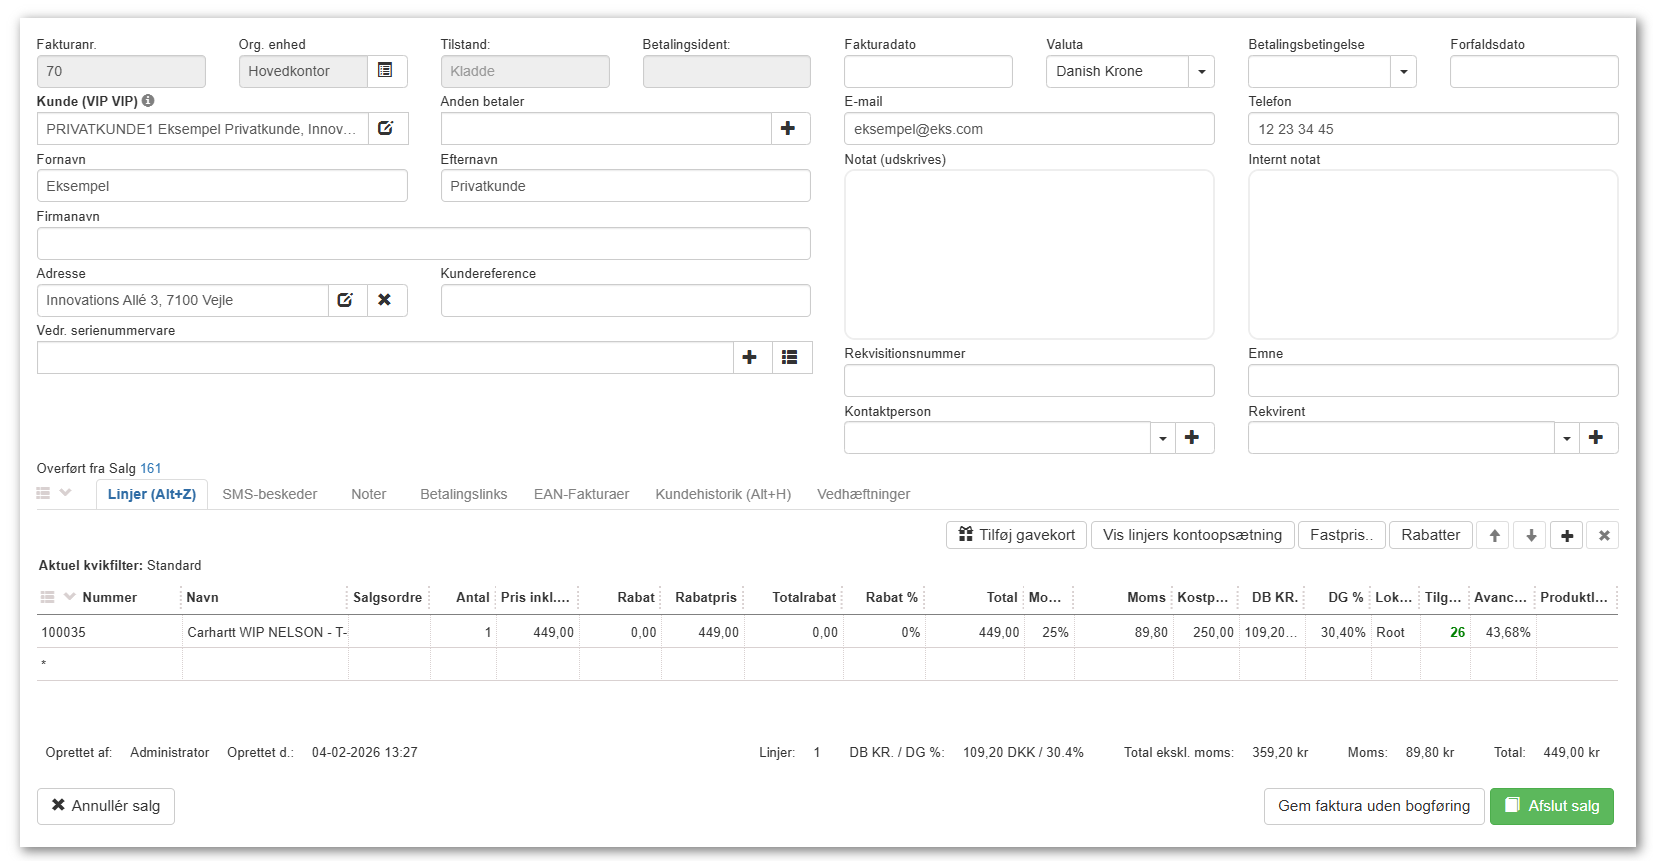
Task: Move line down with arrow icon
Action: pos(1530,536)
